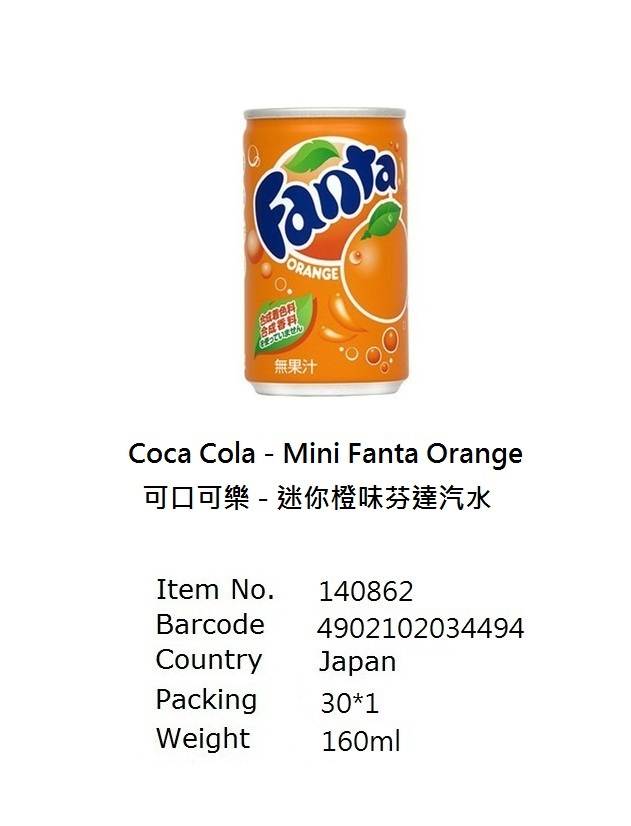The width and height of the screenshot is (631, 826).
Task: Click the Packing value 30*1
Action: (350, 703)
